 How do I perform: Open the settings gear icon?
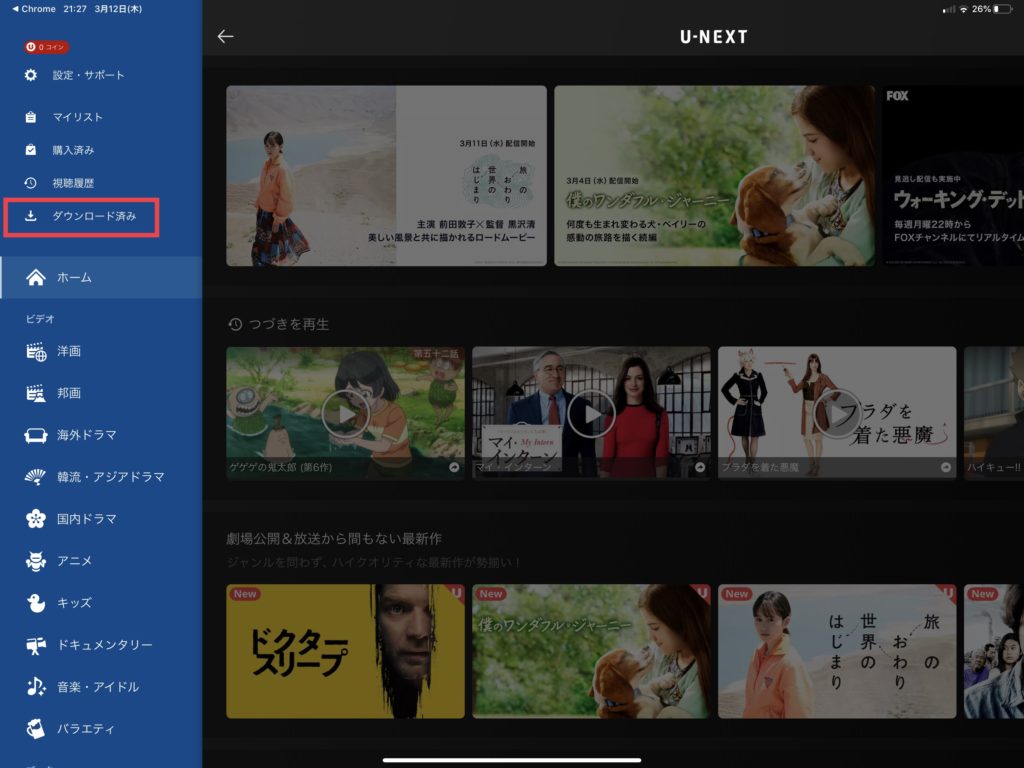(31, 75)
